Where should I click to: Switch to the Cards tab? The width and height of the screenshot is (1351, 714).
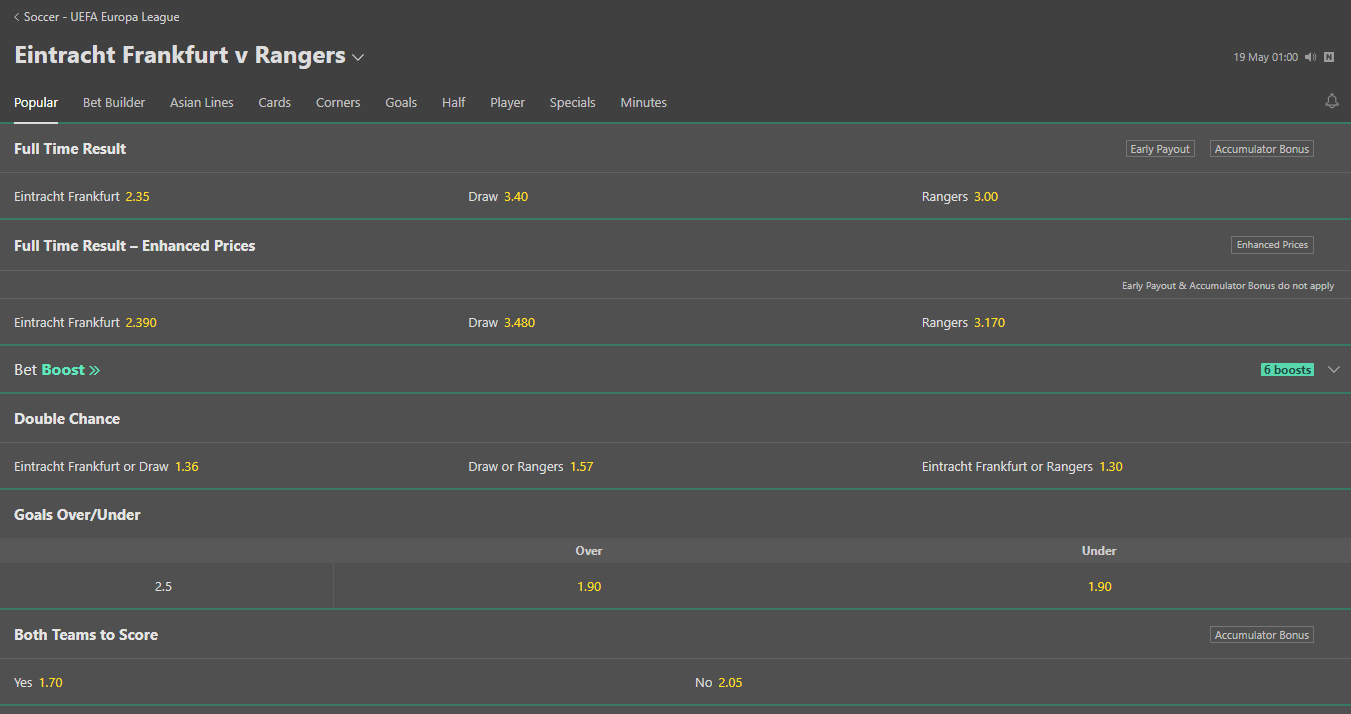tap(275, 102)
